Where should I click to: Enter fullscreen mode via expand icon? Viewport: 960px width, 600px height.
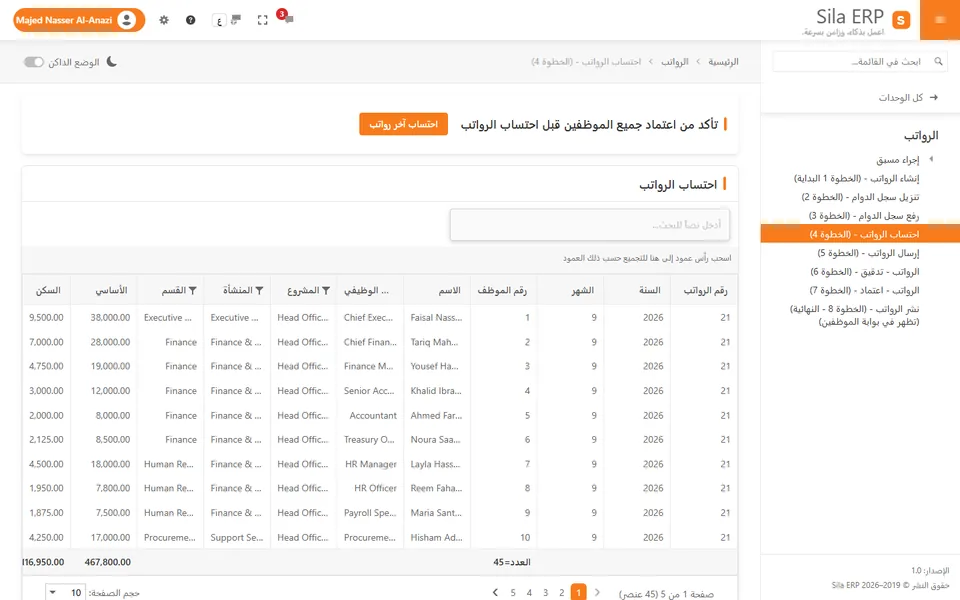point(263,20)
